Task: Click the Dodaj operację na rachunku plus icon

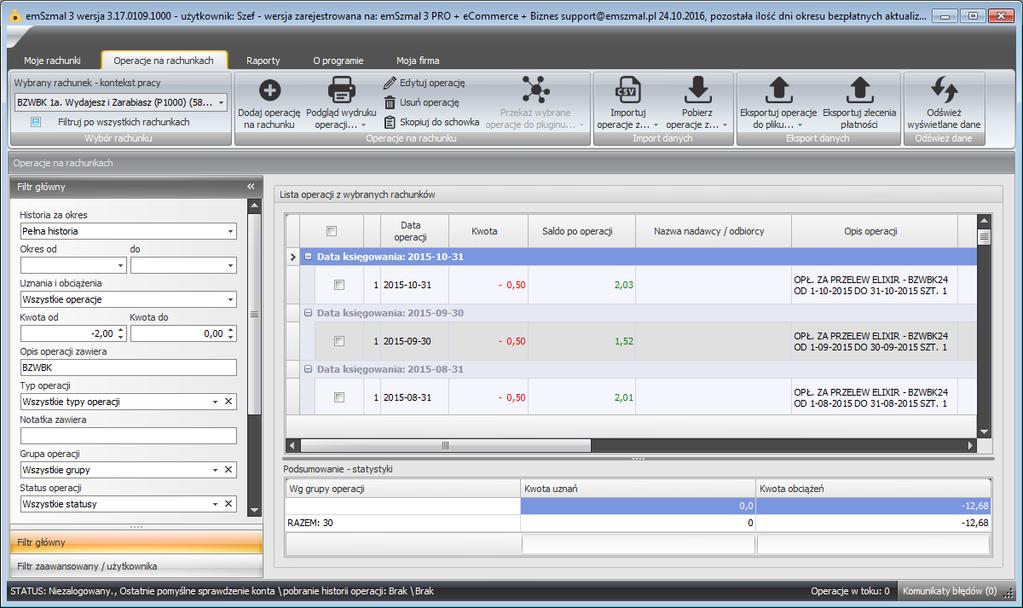Action: pyautogui.click(x=269, y=90)
